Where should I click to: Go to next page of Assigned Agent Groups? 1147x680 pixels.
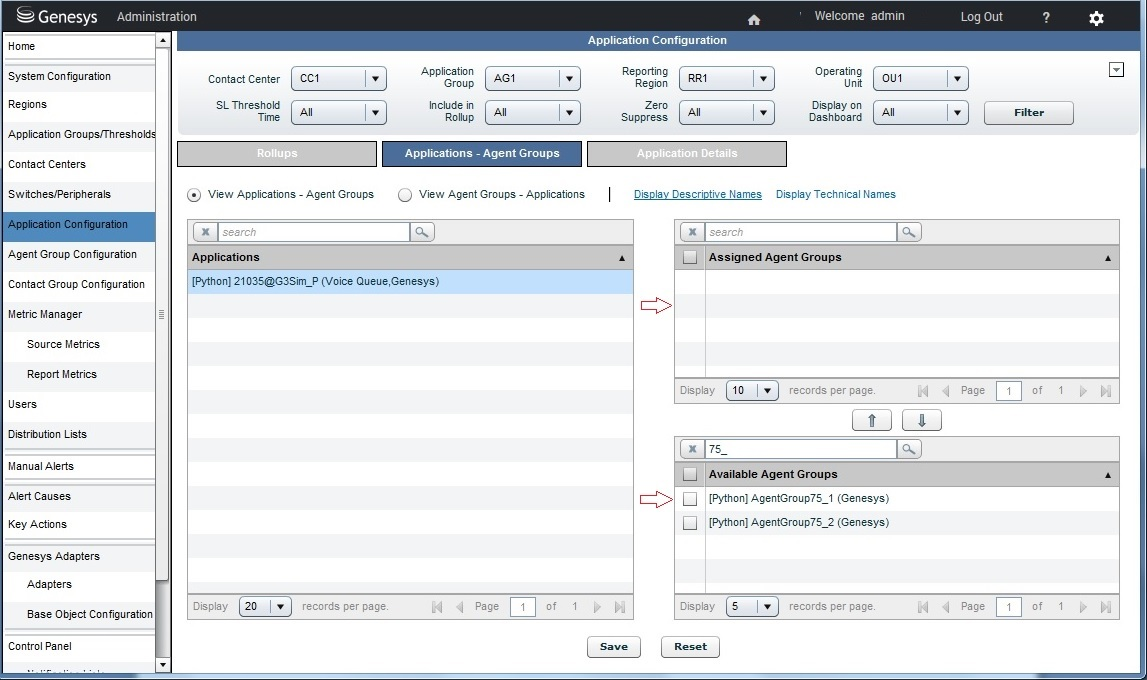click(1083, 391)
